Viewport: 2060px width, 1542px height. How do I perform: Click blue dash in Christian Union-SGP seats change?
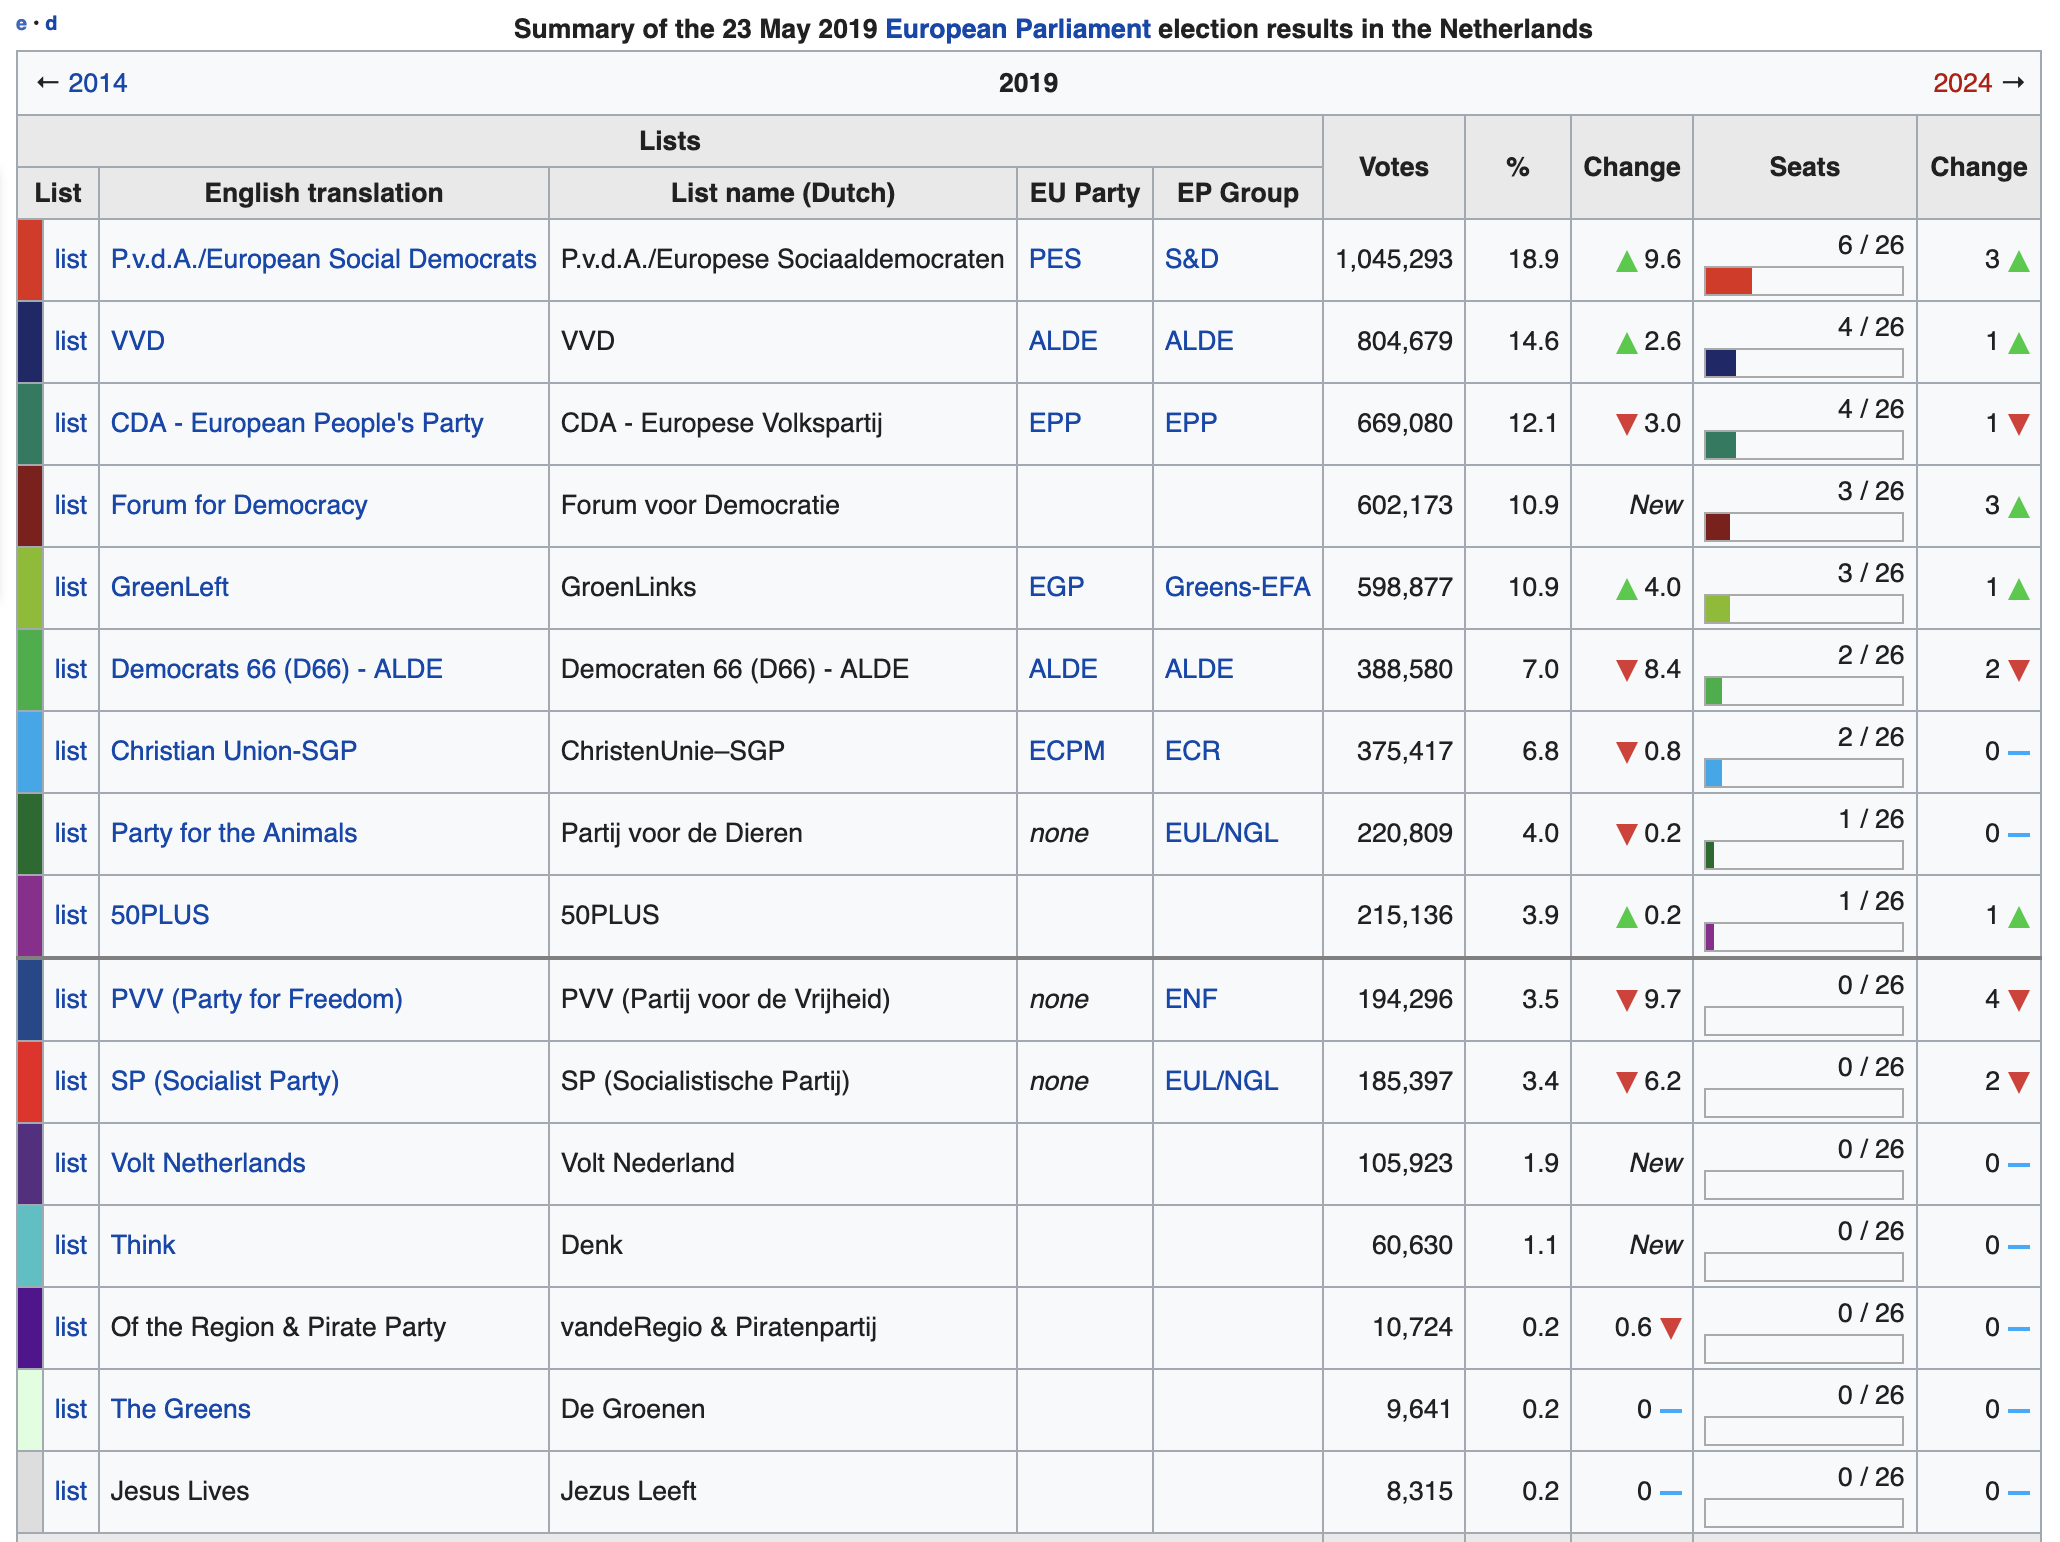2018,752
